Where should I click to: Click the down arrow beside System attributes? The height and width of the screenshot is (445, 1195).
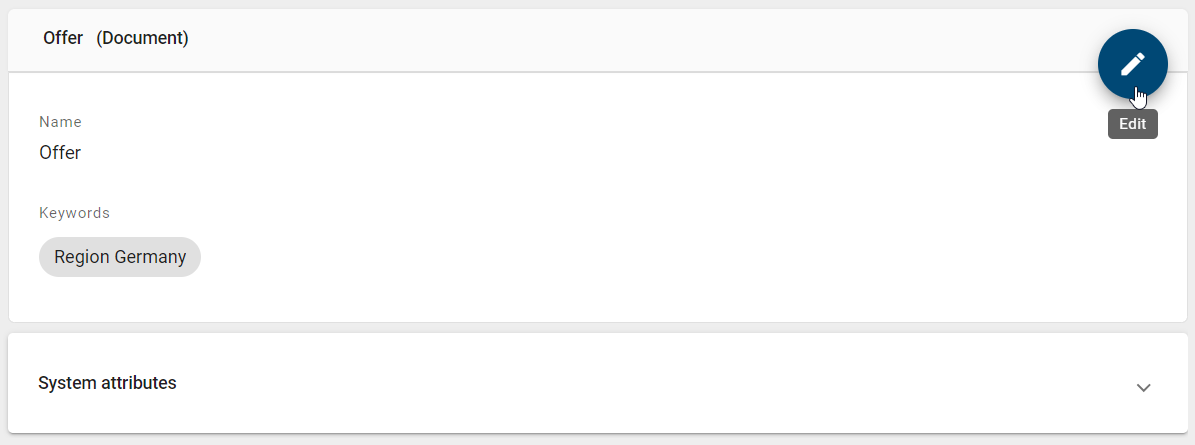pyautogui.click(x=1144, y=387)
